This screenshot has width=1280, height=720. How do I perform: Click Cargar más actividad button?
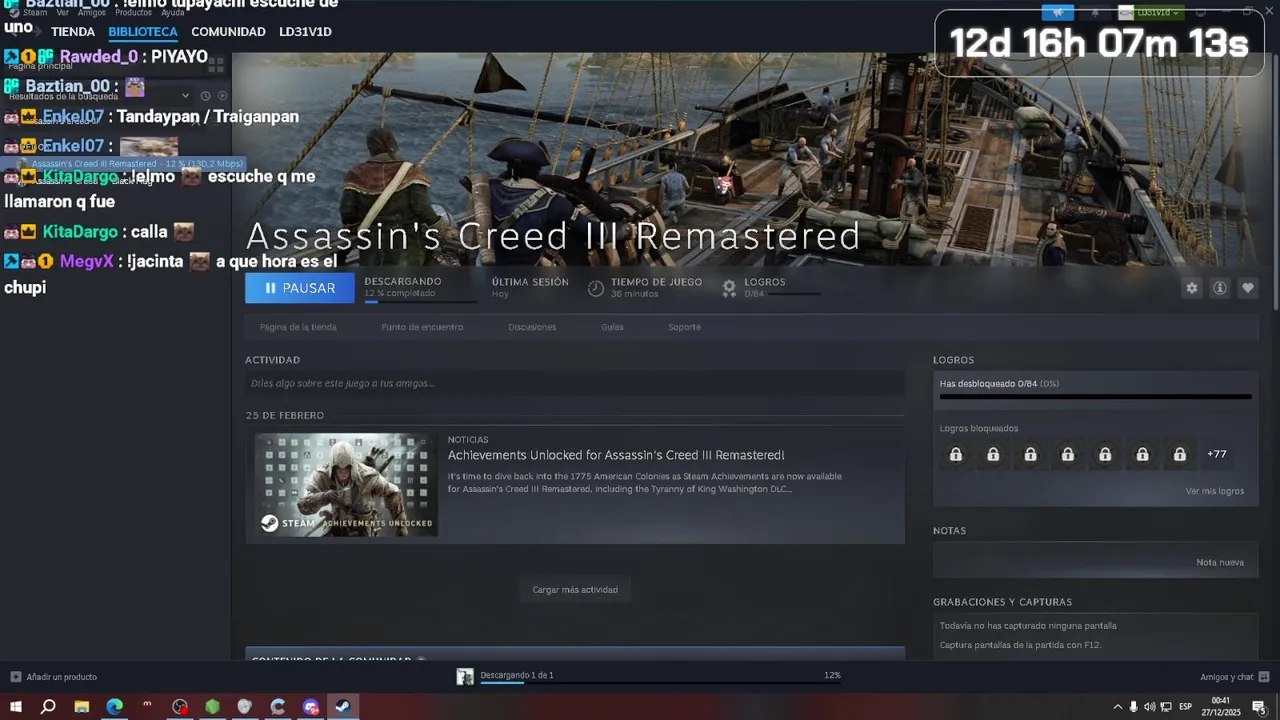tap(575, 590)
